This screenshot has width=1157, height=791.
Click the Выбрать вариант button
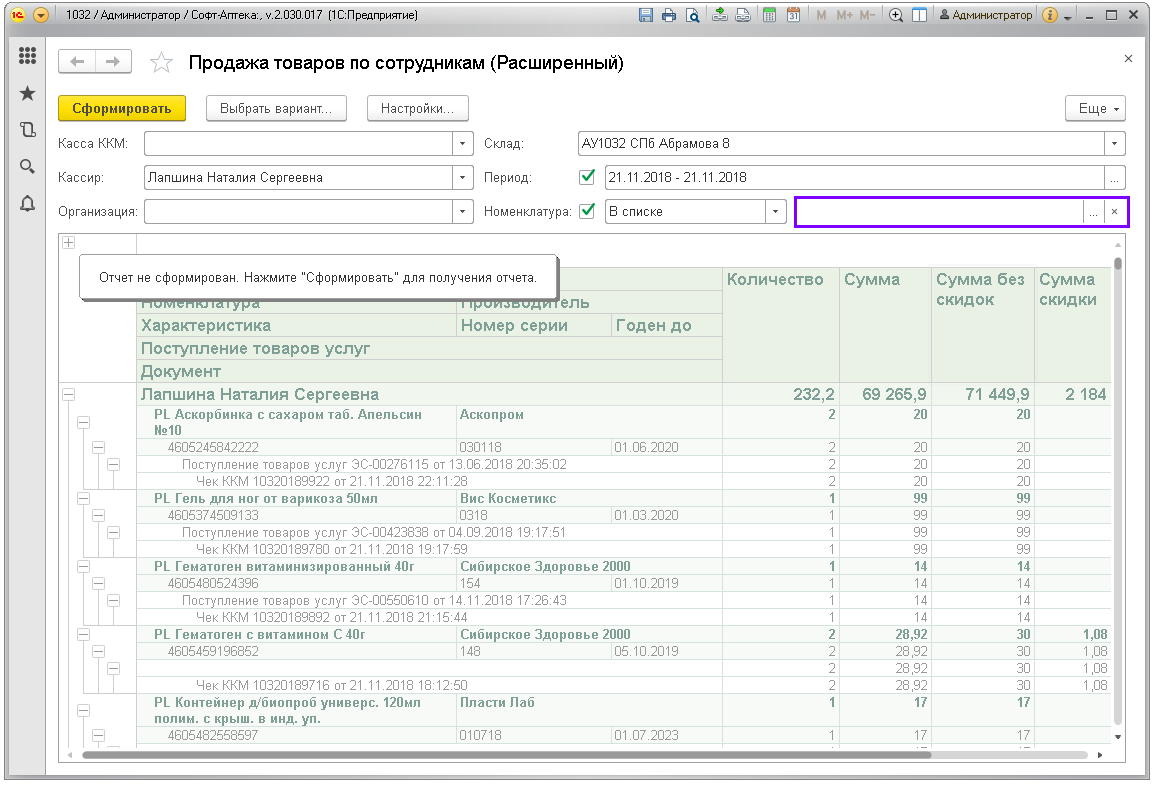[x=276, y=108]
